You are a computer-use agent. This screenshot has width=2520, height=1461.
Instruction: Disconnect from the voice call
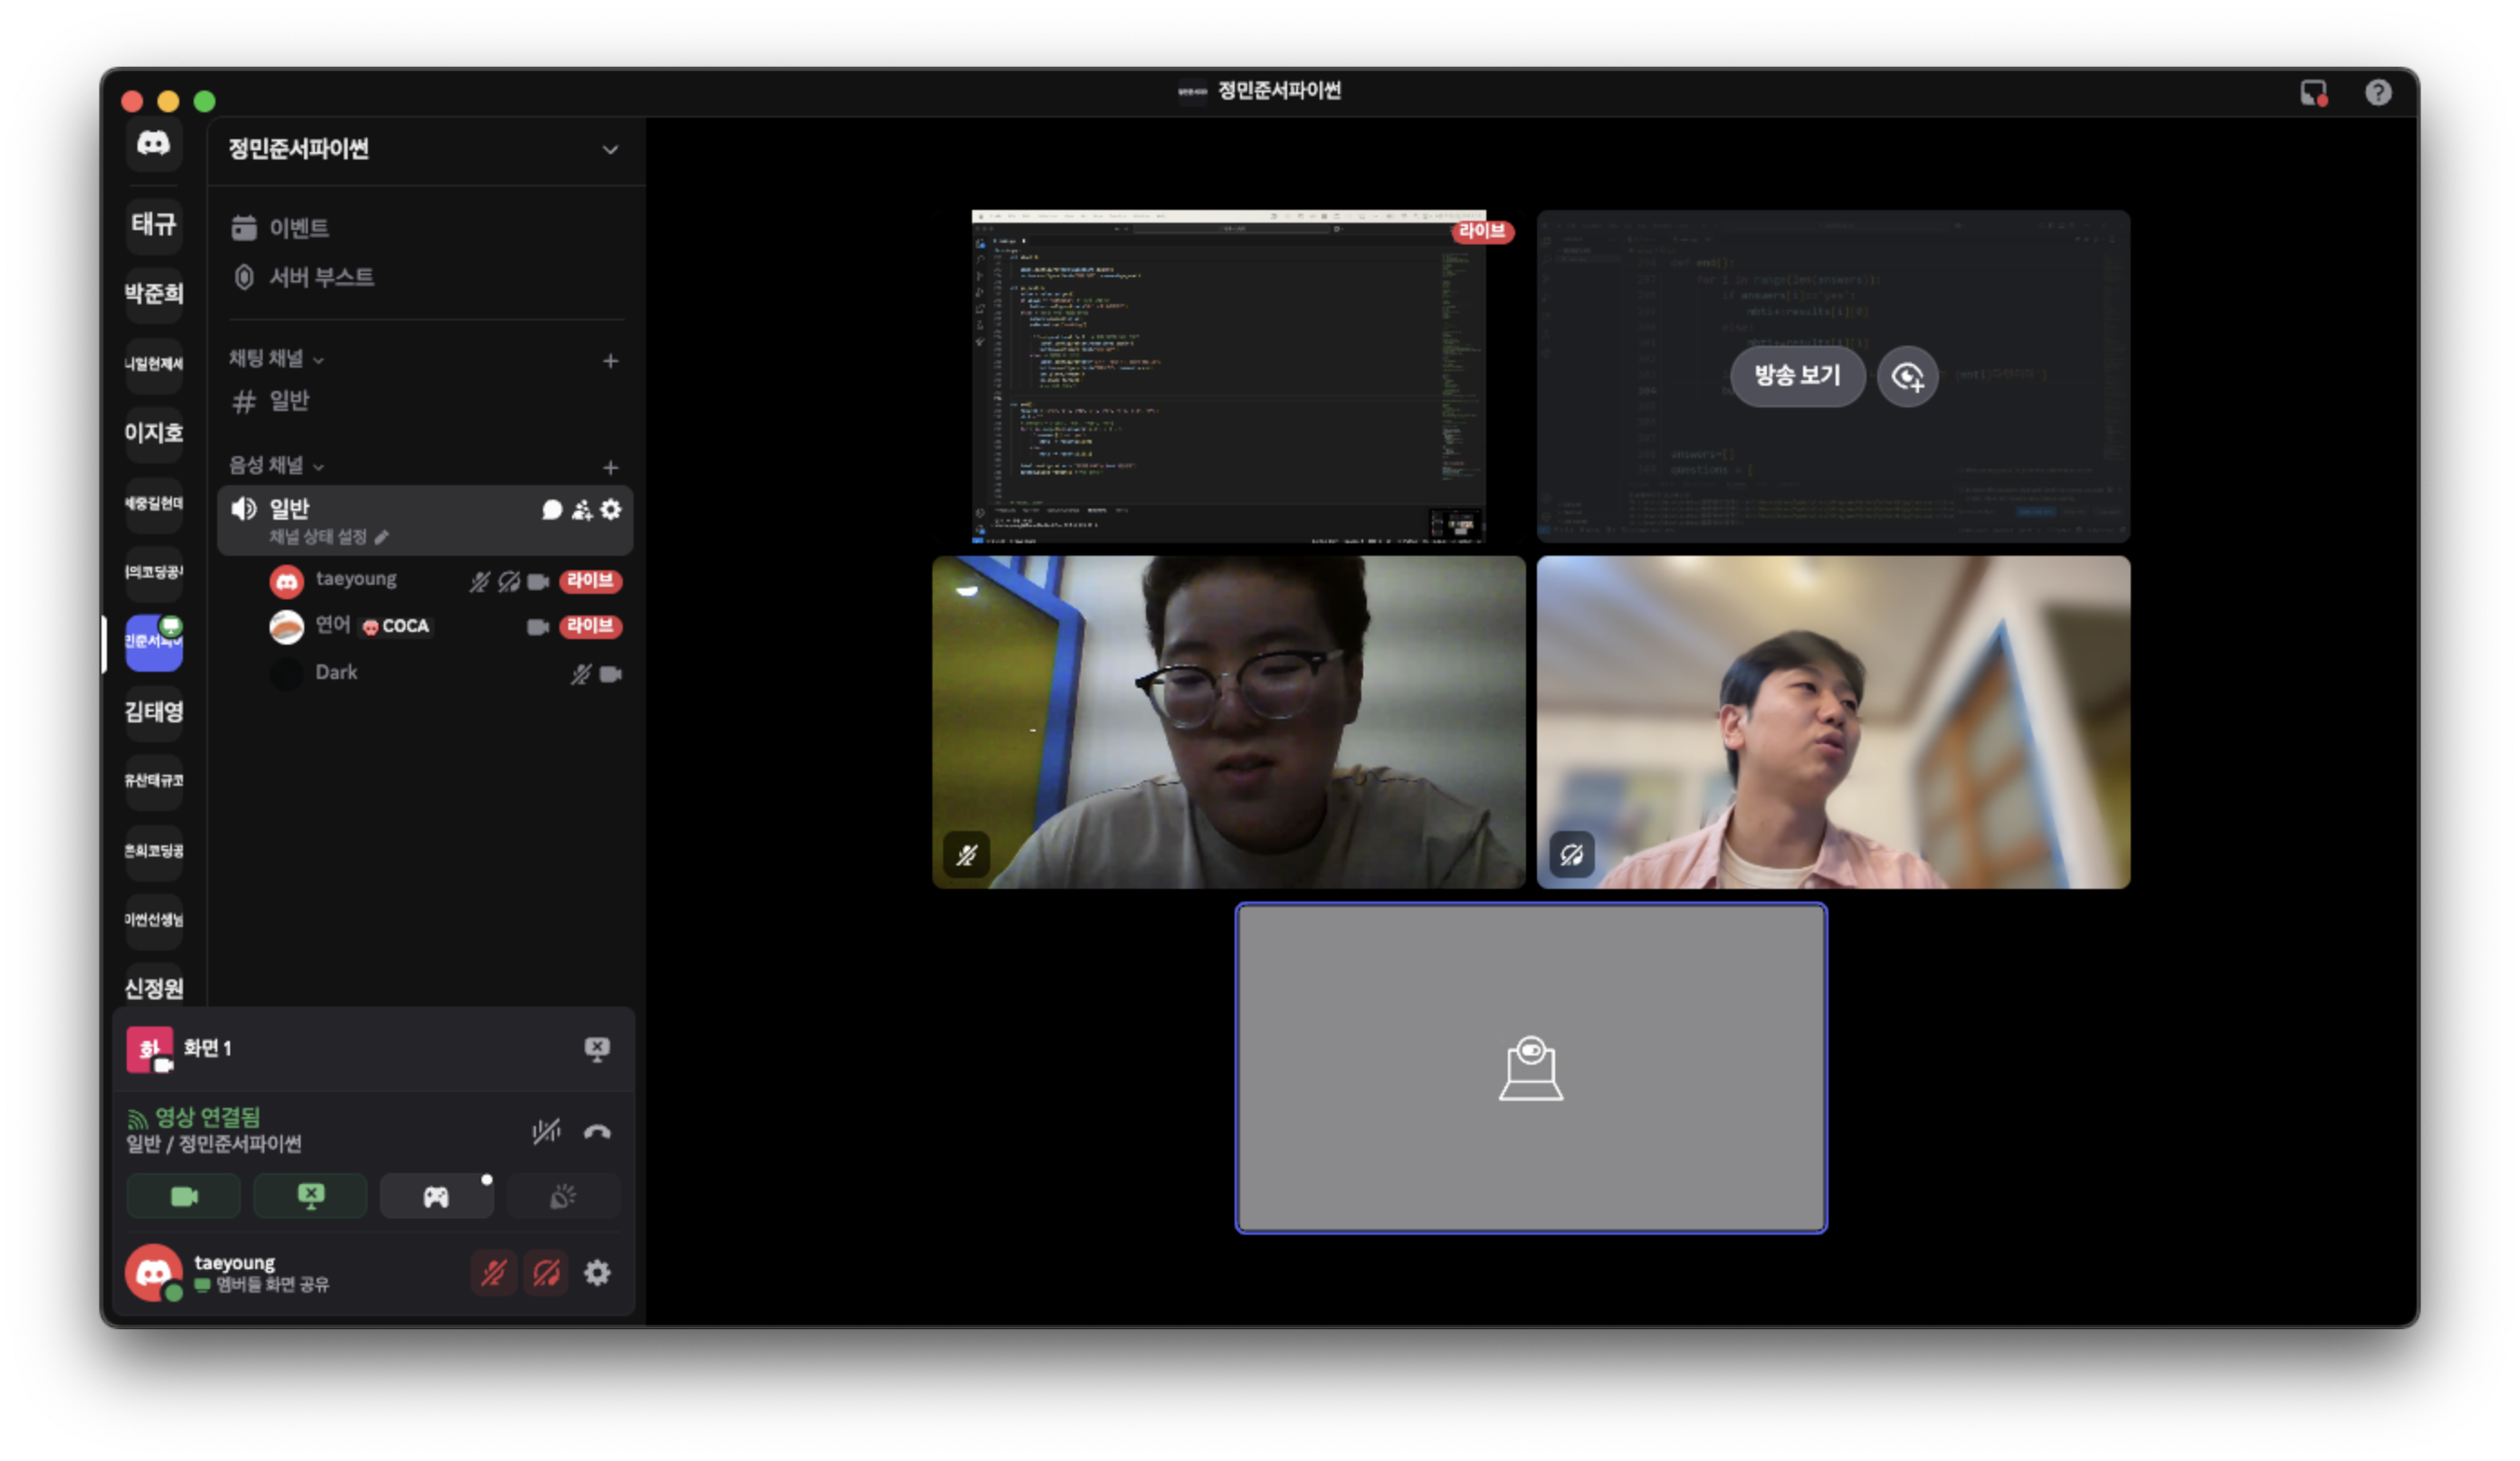click(597, 1132)
